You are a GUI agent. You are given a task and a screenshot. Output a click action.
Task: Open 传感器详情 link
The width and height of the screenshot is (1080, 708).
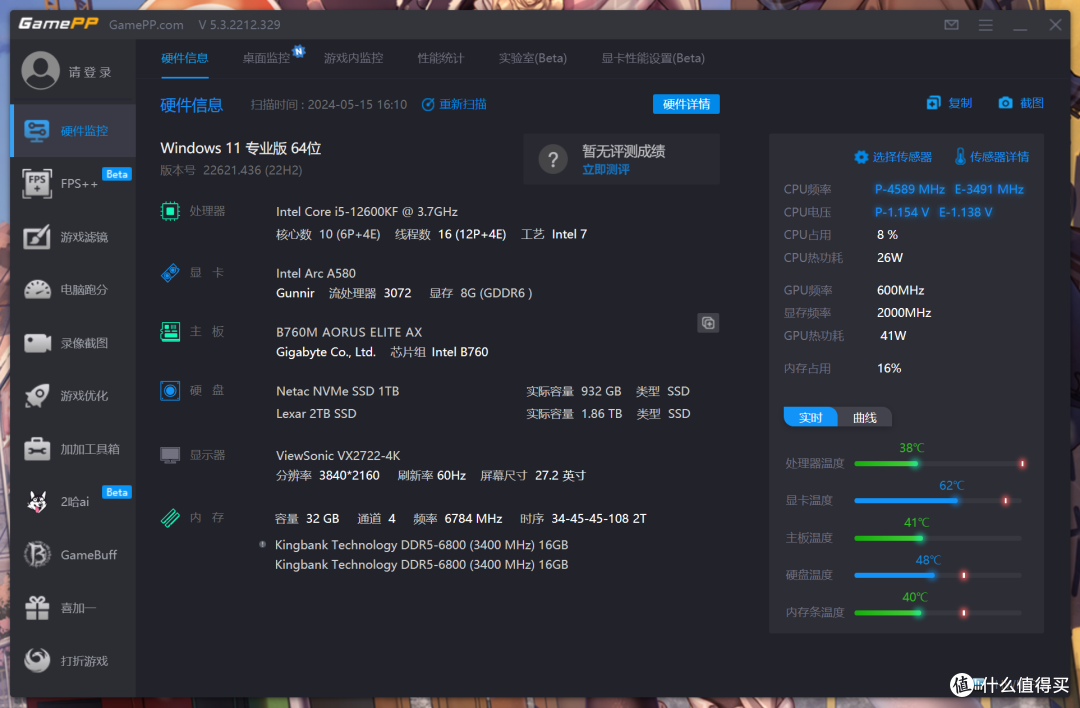coord(992,157)
